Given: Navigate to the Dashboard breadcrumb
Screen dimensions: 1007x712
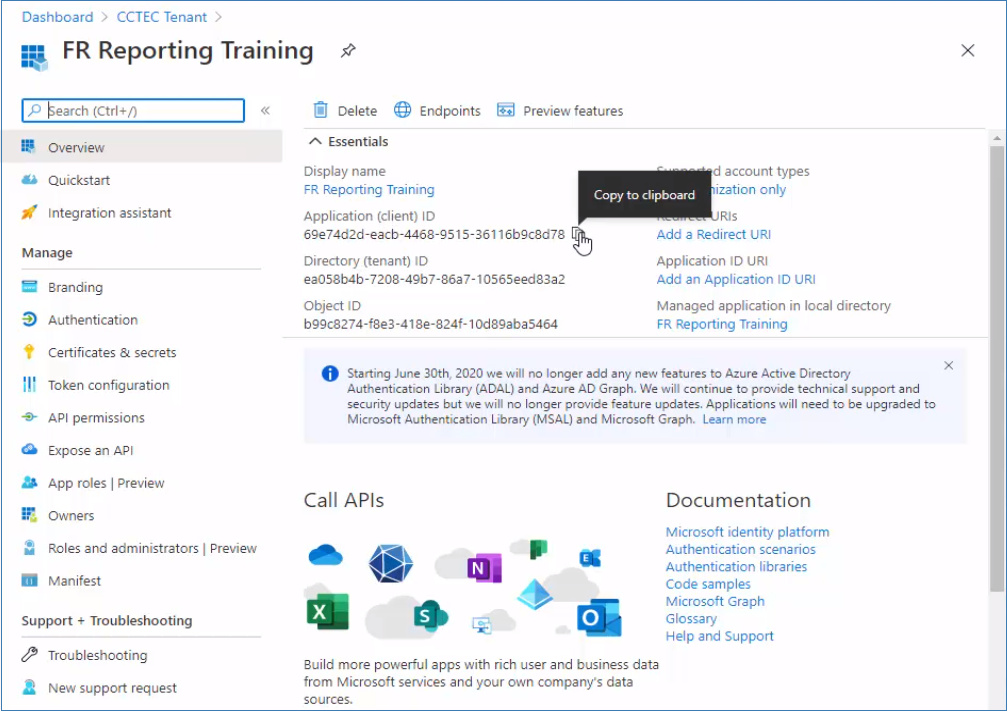Looking at the screenshot, I should [57, 17].
